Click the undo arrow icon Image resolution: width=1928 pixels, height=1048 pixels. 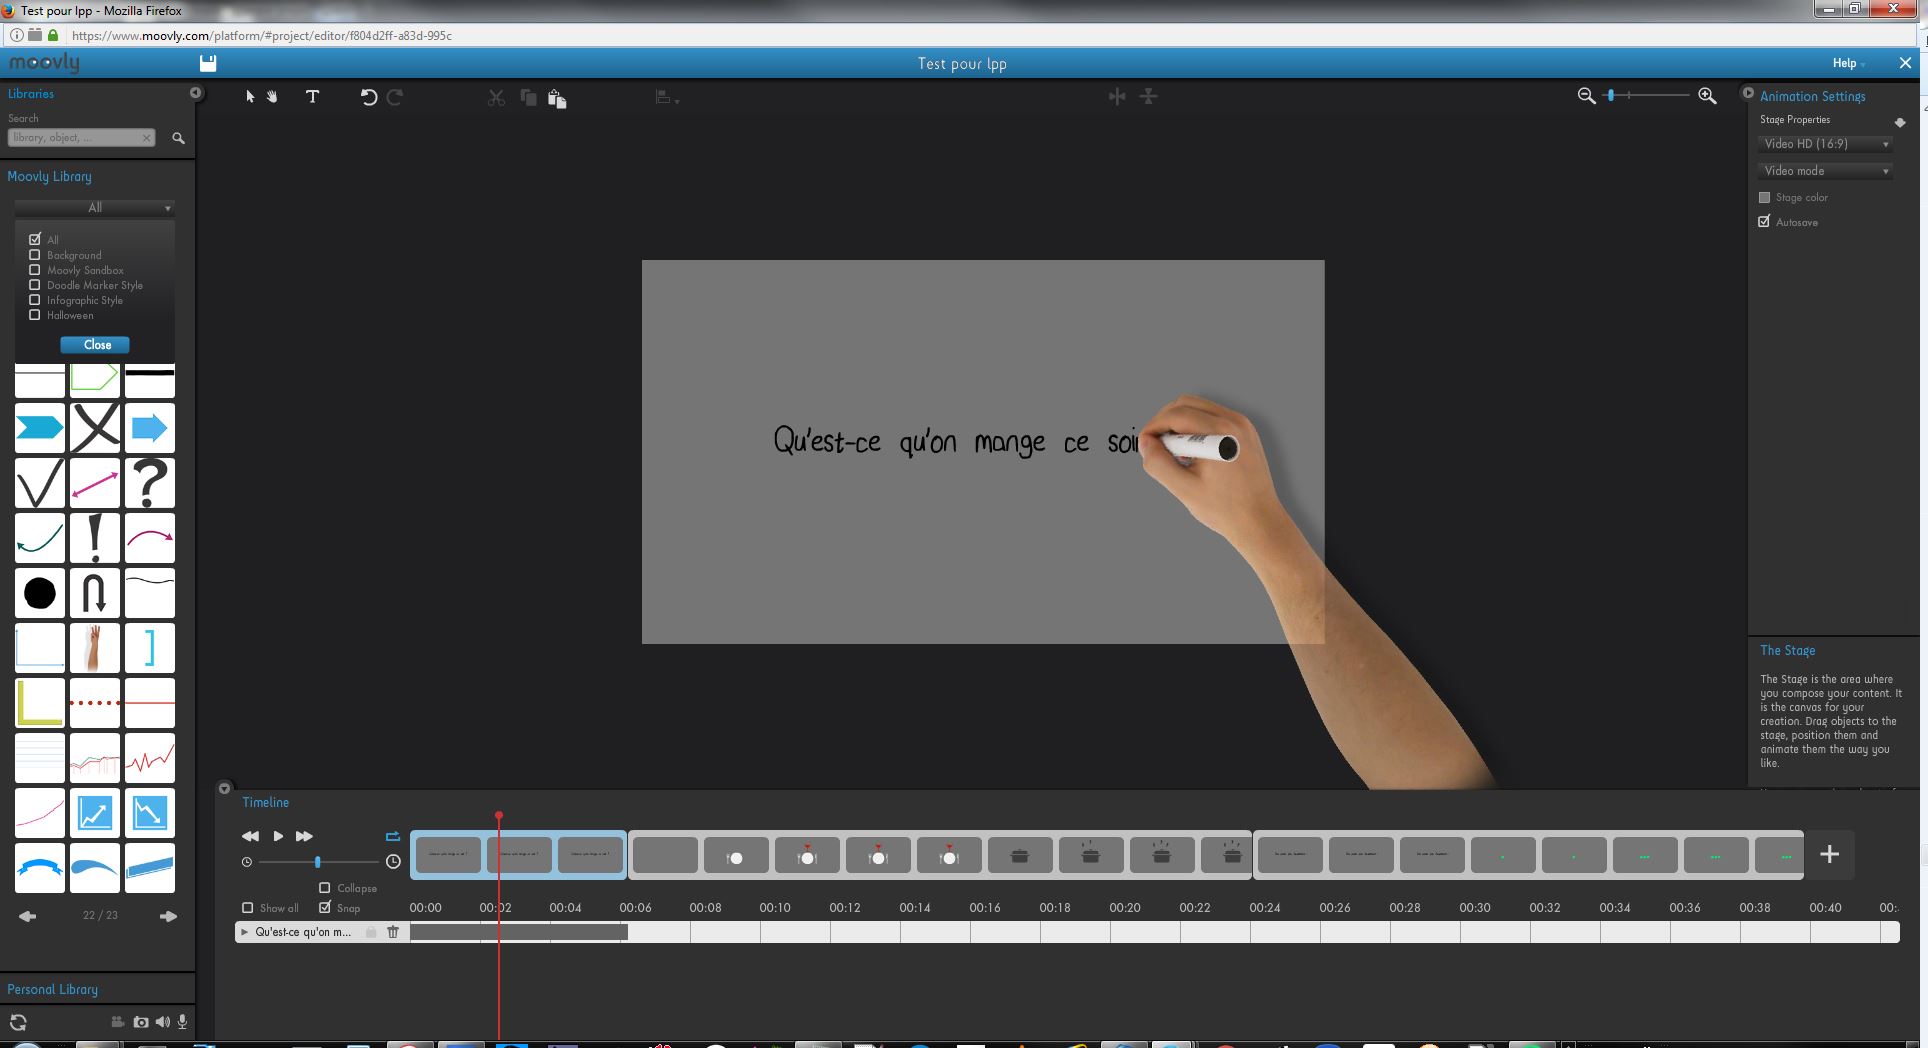point(368,97)
